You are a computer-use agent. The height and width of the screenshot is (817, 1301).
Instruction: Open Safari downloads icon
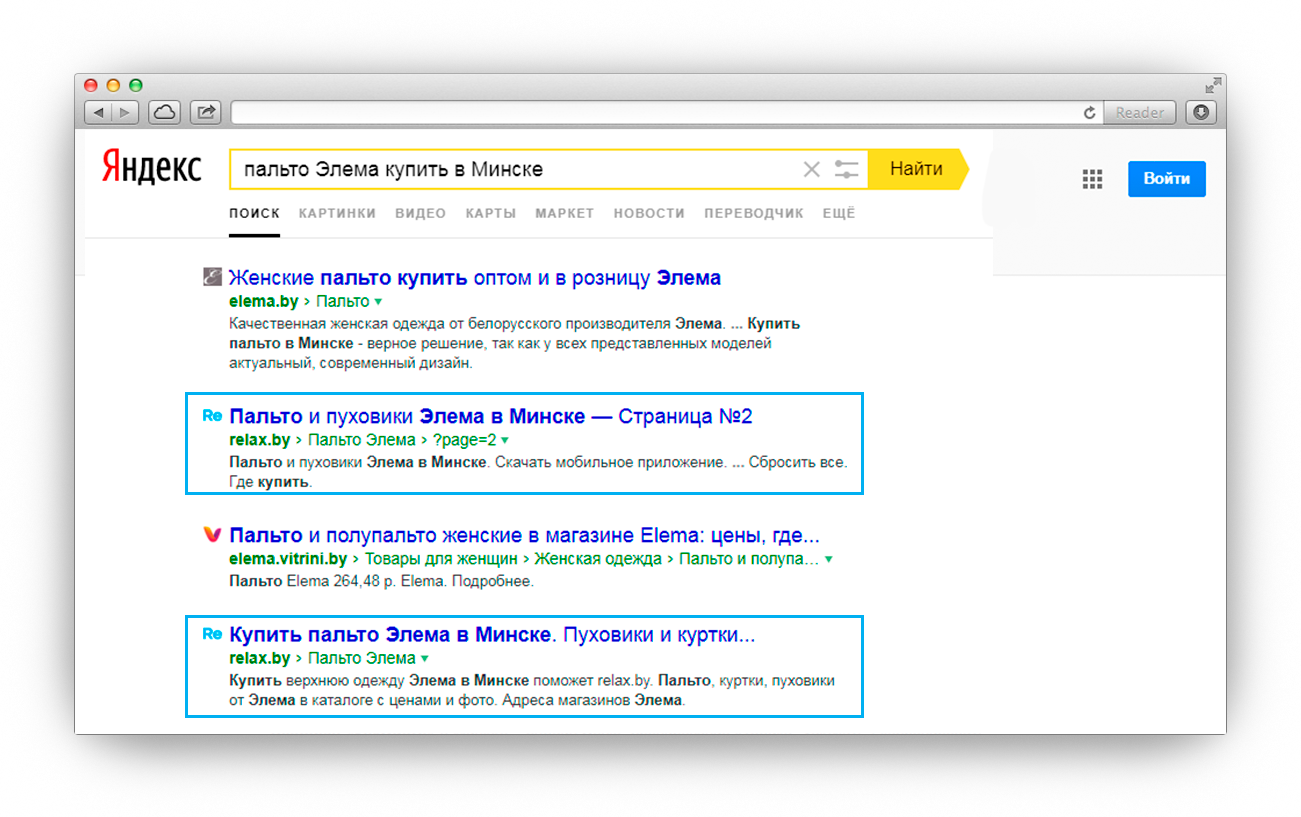pos(1201,112)
